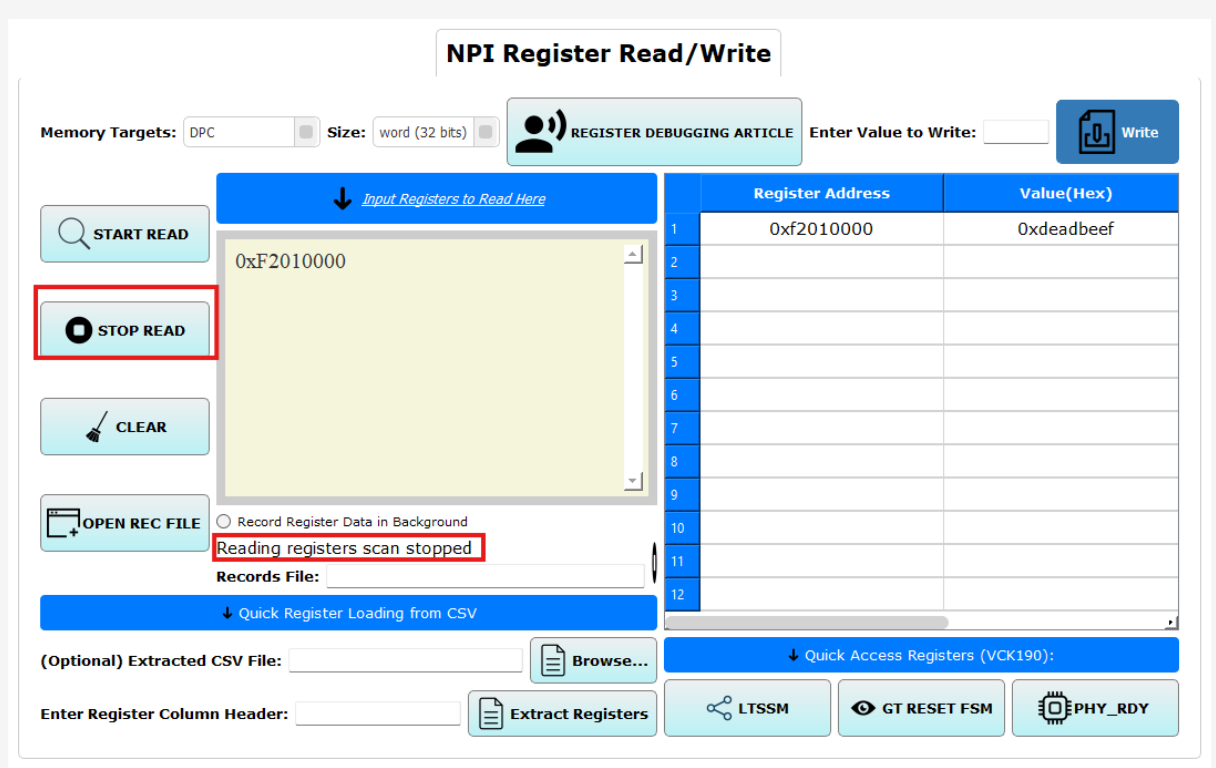The image size is (1216, 768).
Task: Click the document icon on Extract Registers
Action: tap(490, 714)
